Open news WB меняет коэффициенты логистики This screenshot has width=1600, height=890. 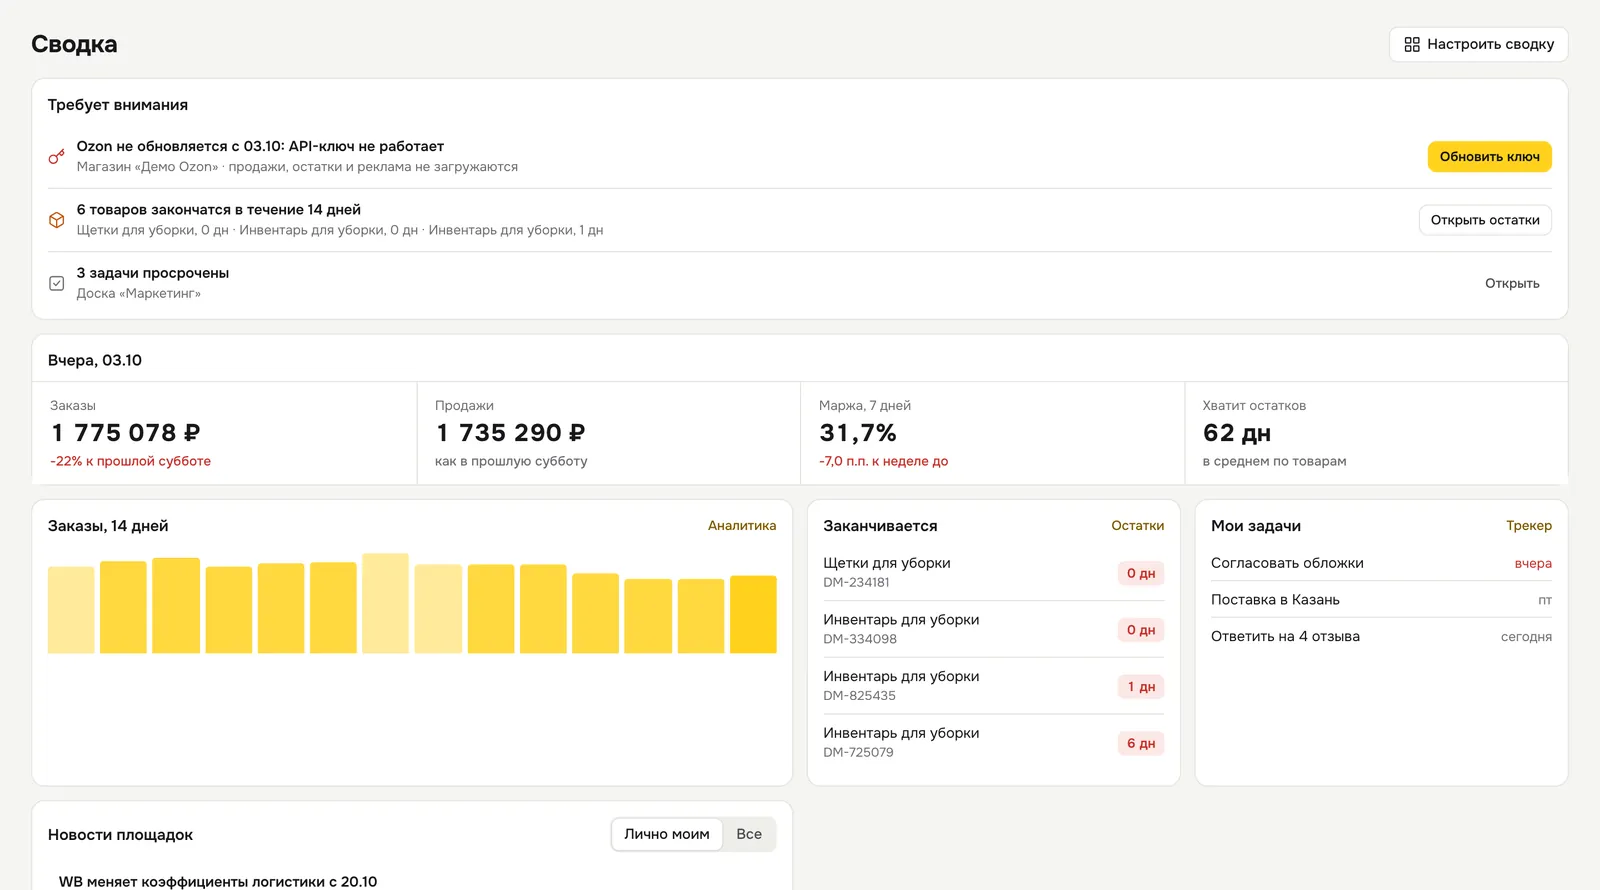(218, 881)
